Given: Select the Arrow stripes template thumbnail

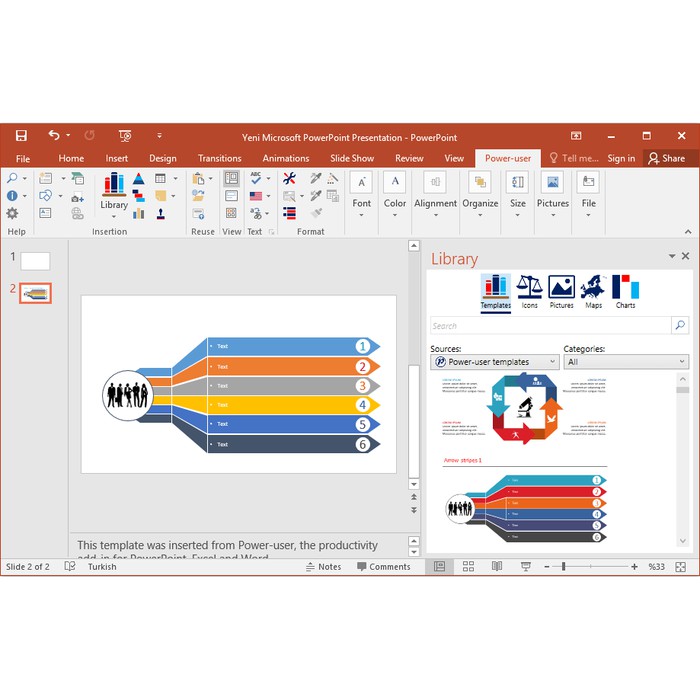Looking at the screenshot, I should (526, 508).
